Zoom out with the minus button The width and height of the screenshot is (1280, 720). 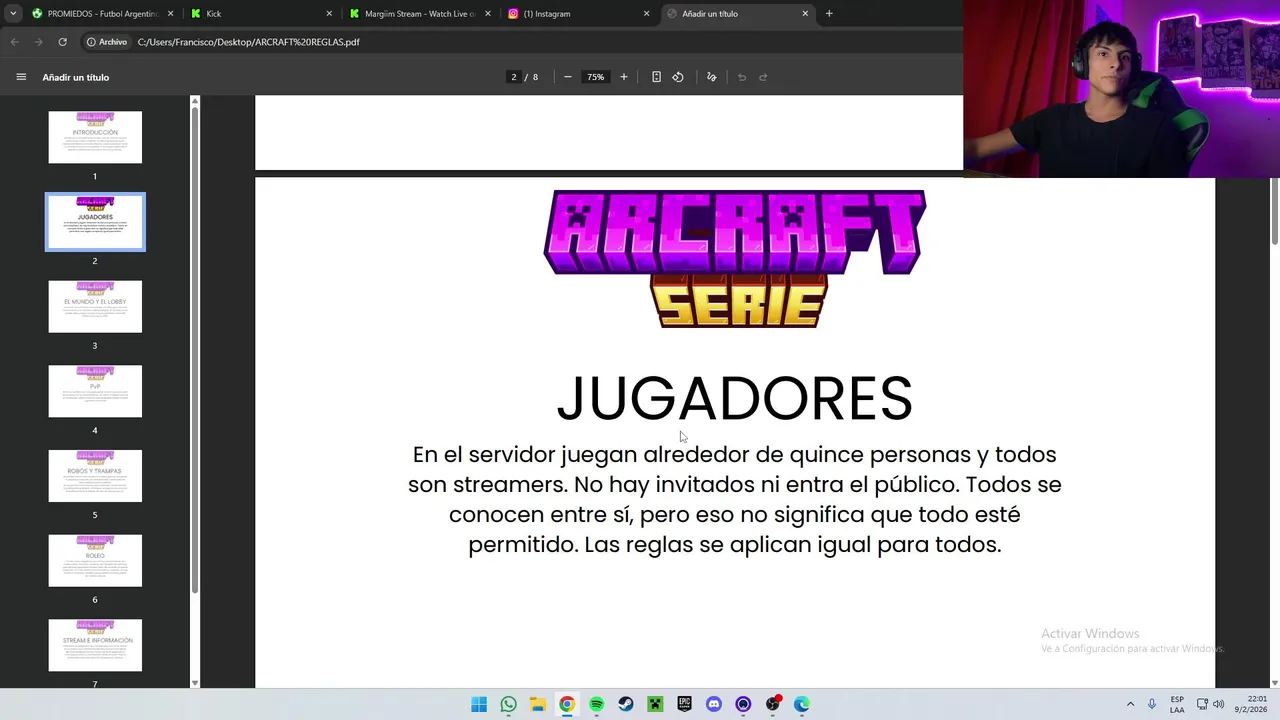point(568,77)
